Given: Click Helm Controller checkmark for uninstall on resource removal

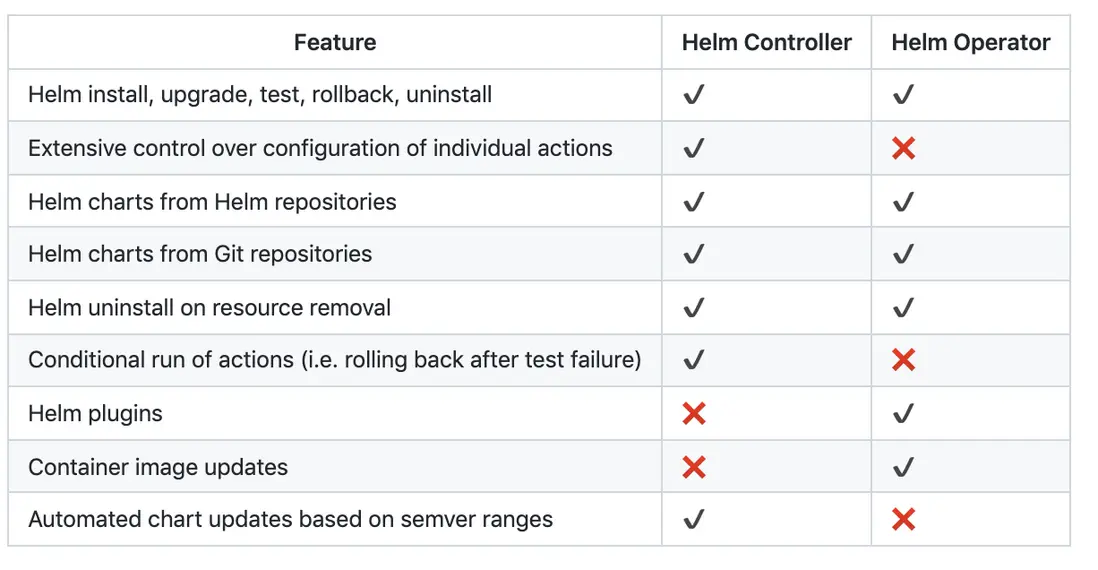Looking at the screenshot, I should point(693,308).
